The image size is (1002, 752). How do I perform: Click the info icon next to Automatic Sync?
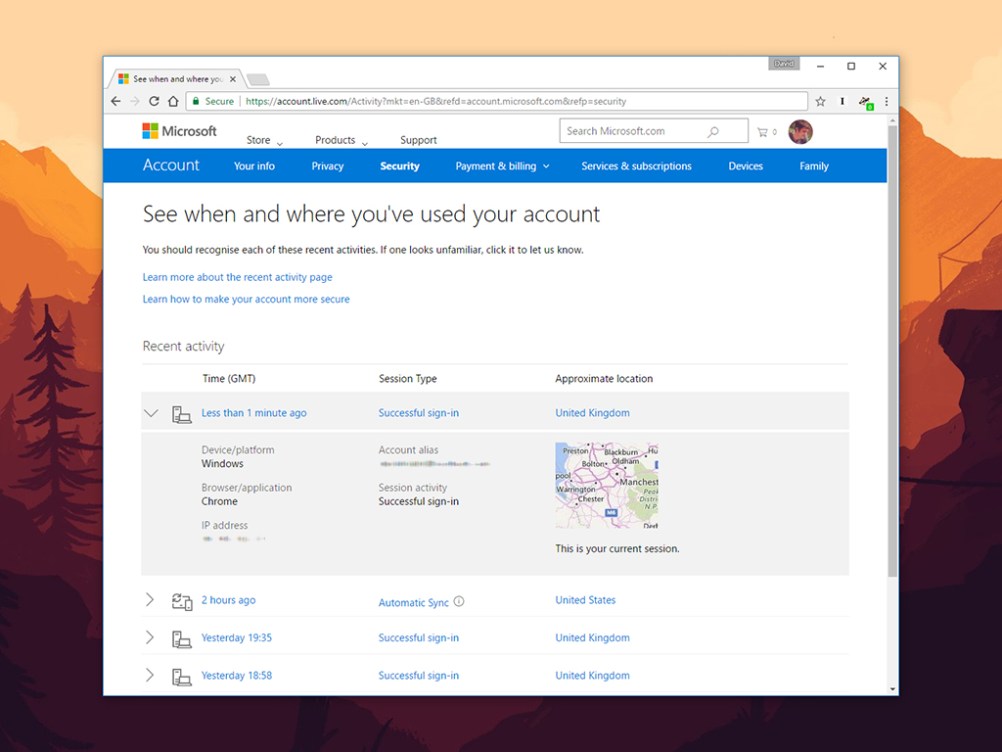pos(459,601)
